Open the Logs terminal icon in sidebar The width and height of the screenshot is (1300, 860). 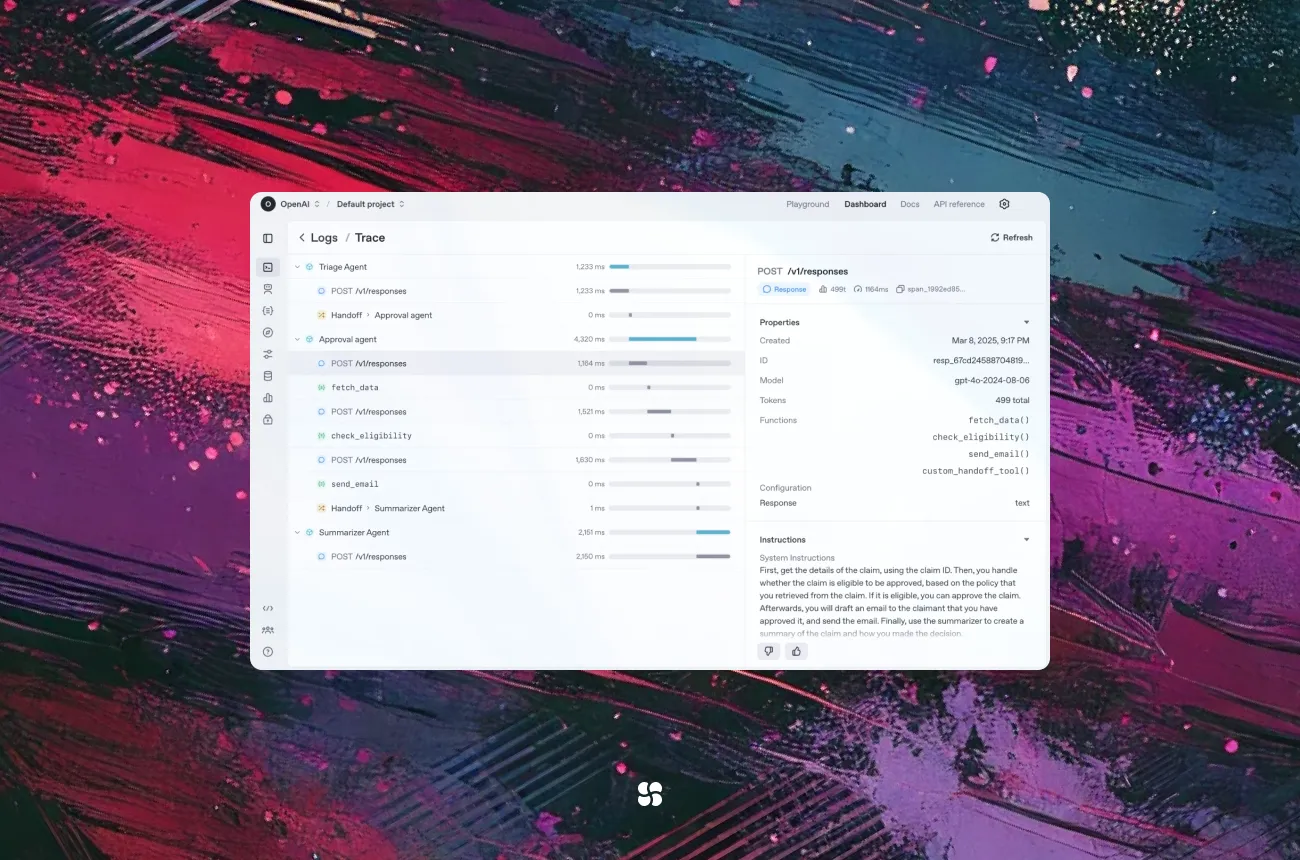(268, 267)
